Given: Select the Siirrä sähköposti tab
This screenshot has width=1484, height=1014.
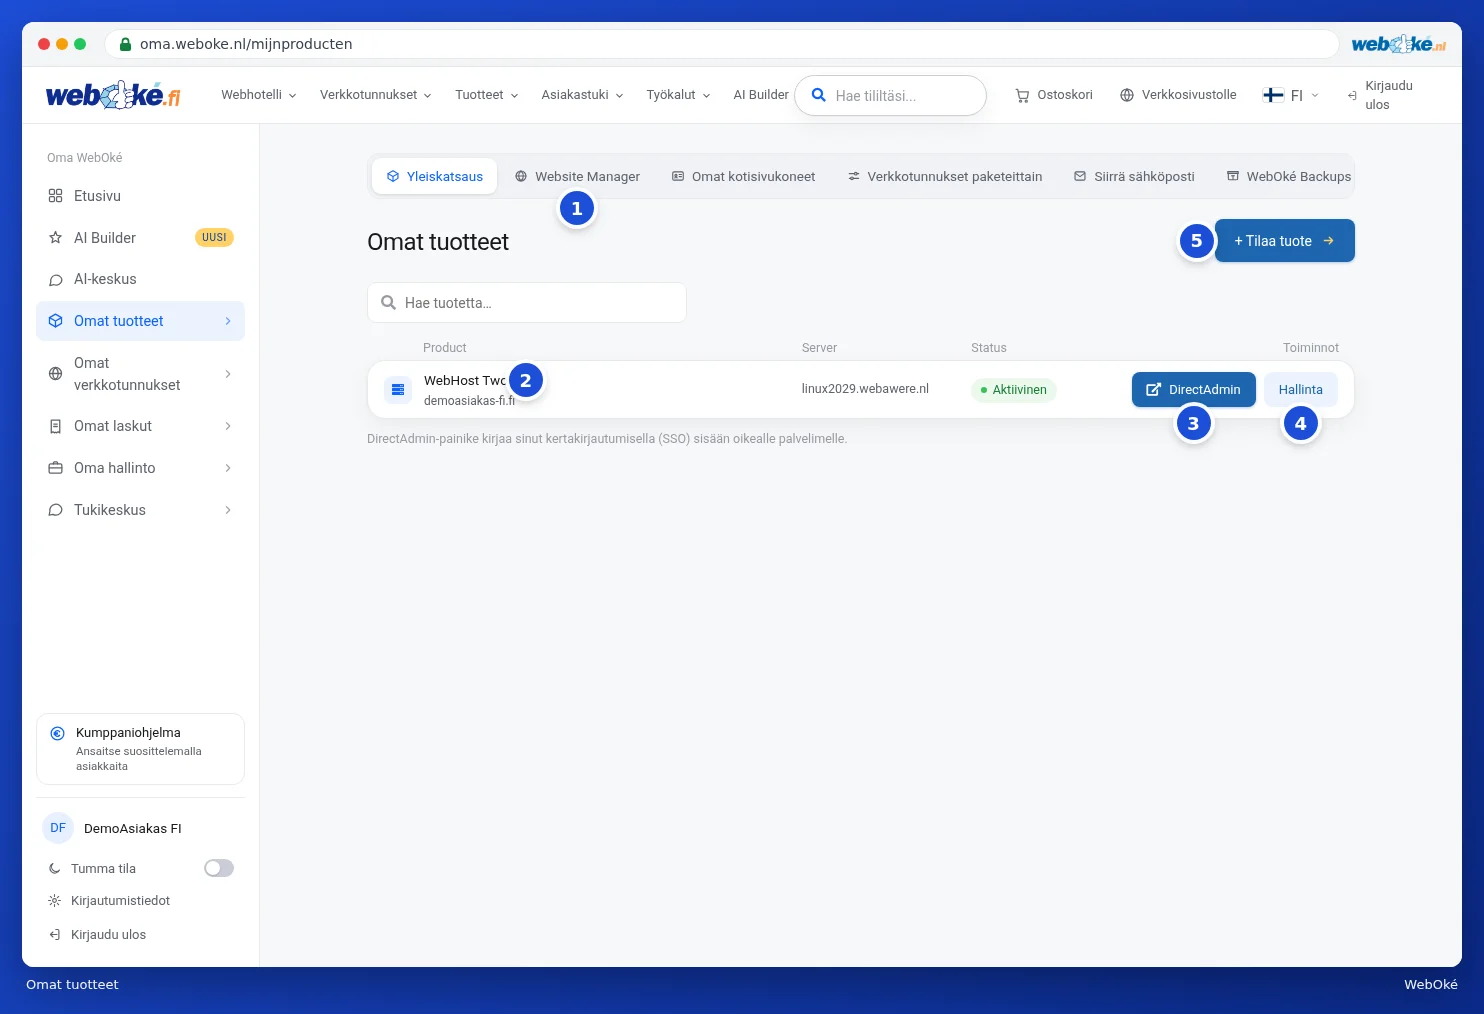Looking at the screenshot, I should pos(1134,176).
